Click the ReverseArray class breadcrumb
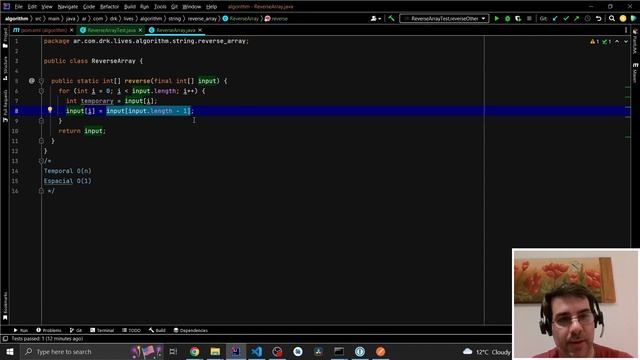The image size is (640, 360). (x=241, y=18)
